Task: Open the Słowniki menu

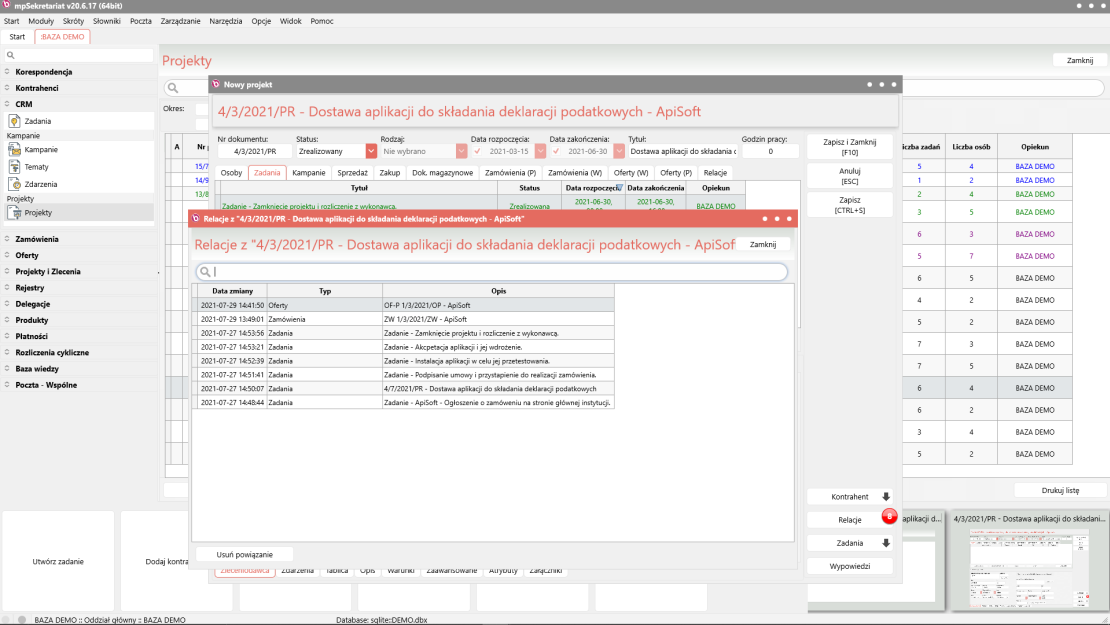Action: point(107,21)
